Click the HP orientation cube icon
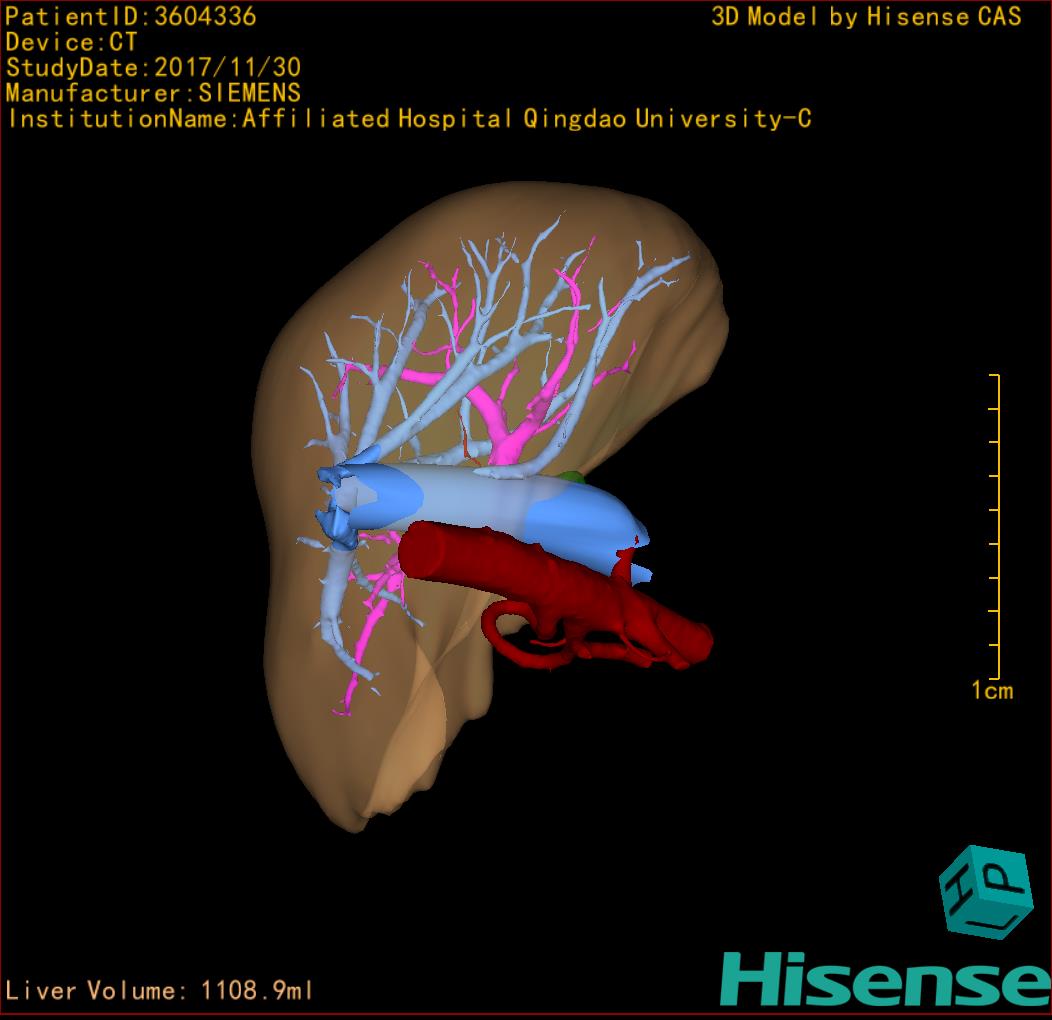This screenshot has height=1020, width=1052. coord(986,892)
